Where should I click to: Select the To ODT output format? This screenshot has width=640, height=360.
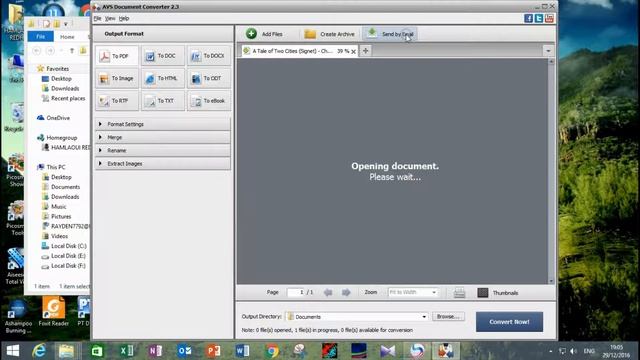pyautogui.click(x=209, y=78)
